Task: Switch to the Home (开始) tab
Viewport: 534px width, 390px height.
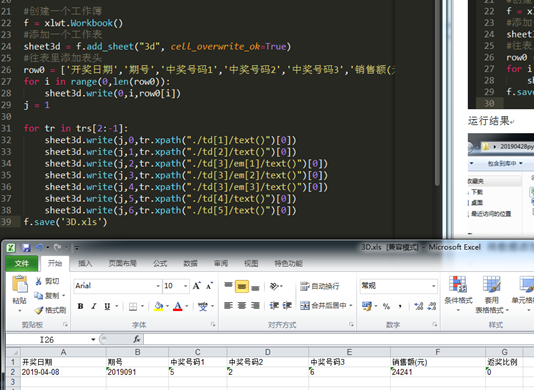Action: pos(54,263)
